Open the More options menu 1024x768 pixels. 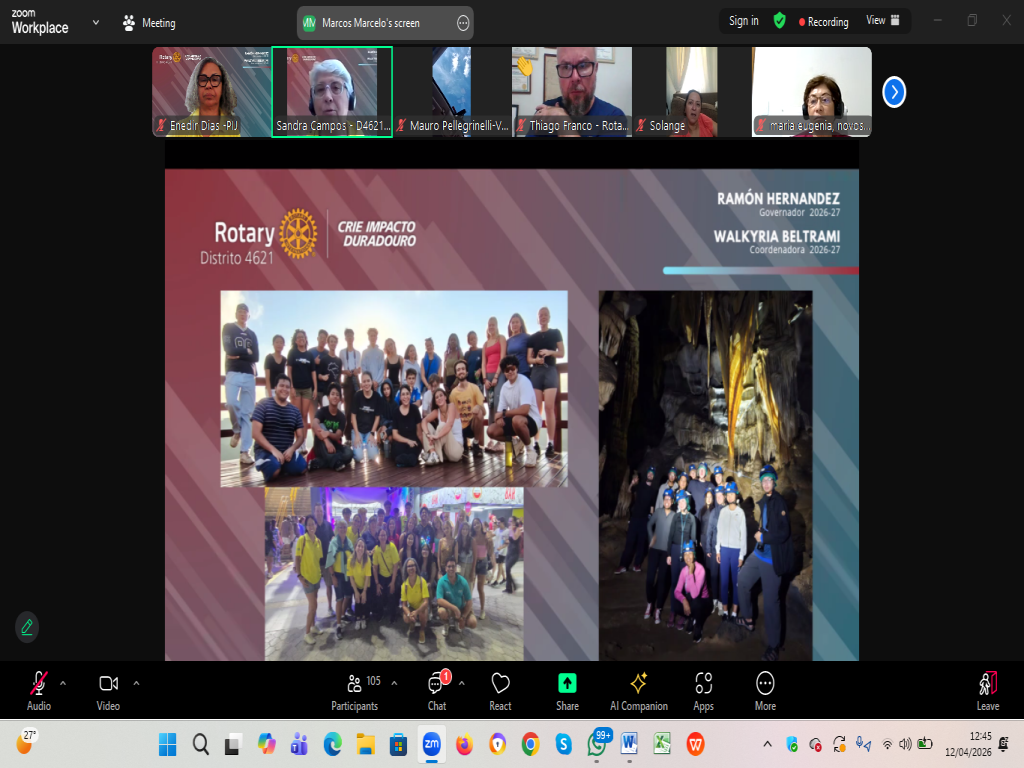click(765, 690)
